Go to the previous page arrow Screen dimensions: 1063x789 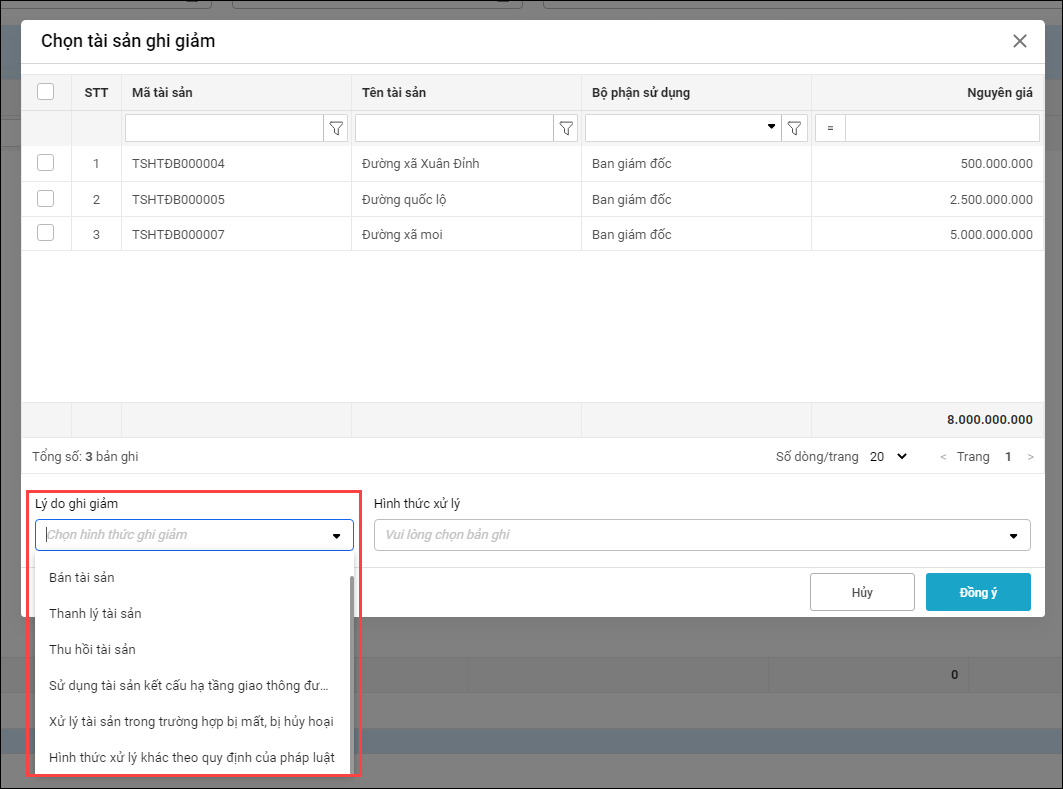942,457
